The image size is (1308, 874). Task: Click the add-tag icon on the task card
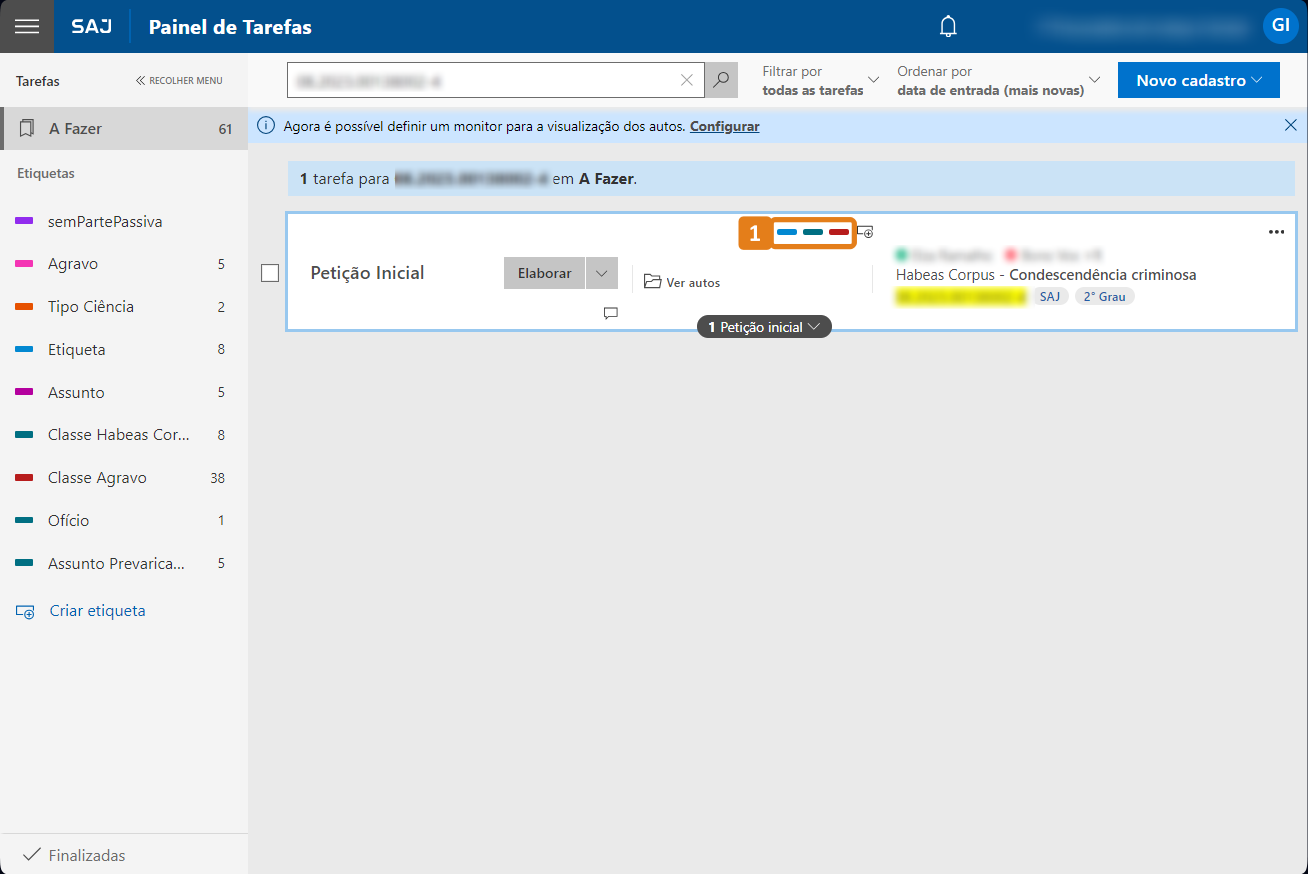[x=866, y=232]
